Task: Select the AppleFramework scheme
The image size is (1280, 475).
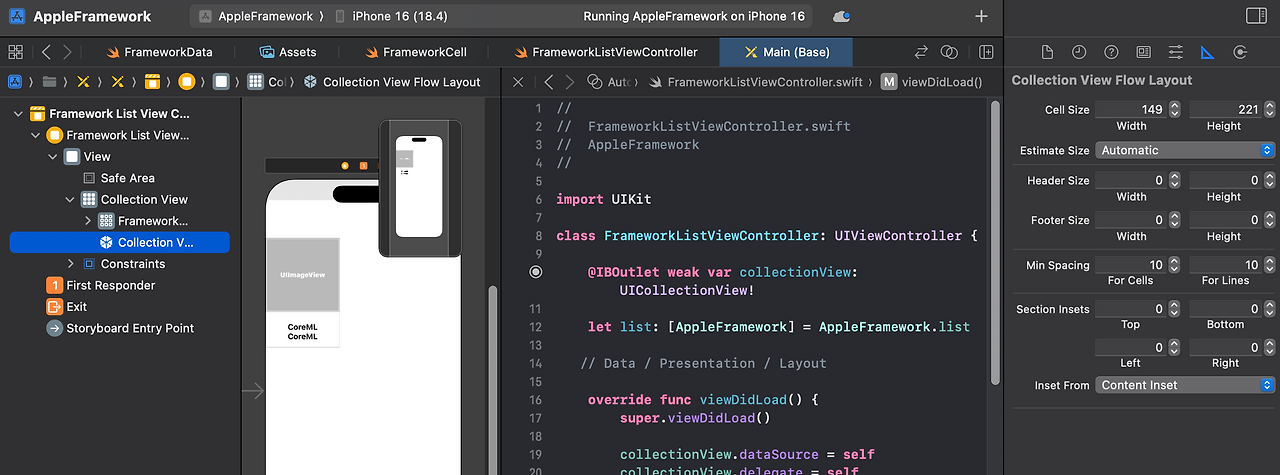Action: click(255, 17)
